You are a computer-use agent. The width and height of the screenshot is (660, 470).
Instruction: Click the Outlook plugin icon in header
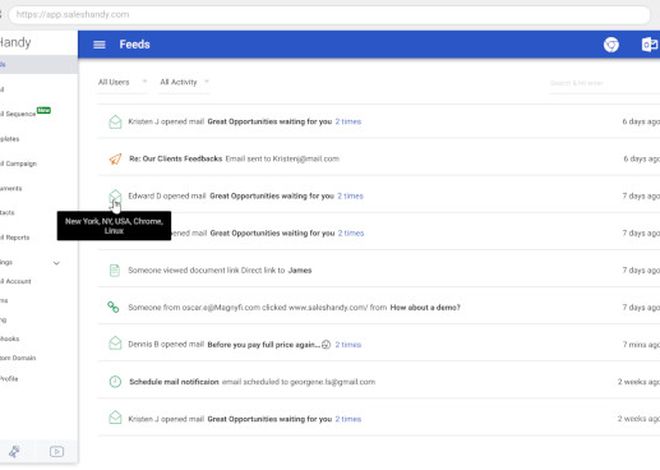649,45
